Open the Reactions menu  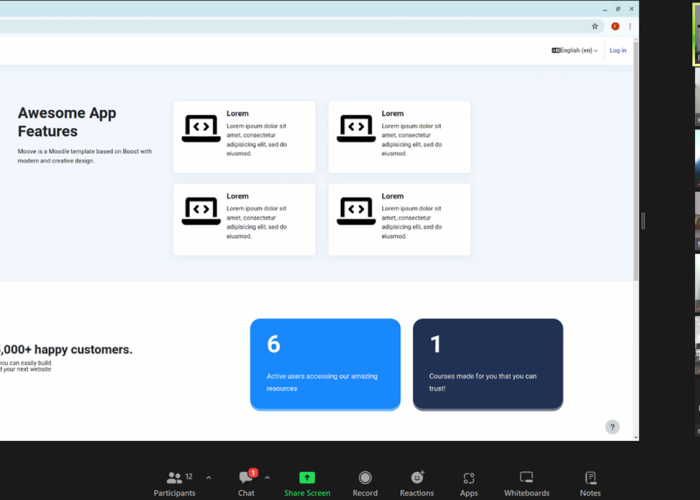417,482
